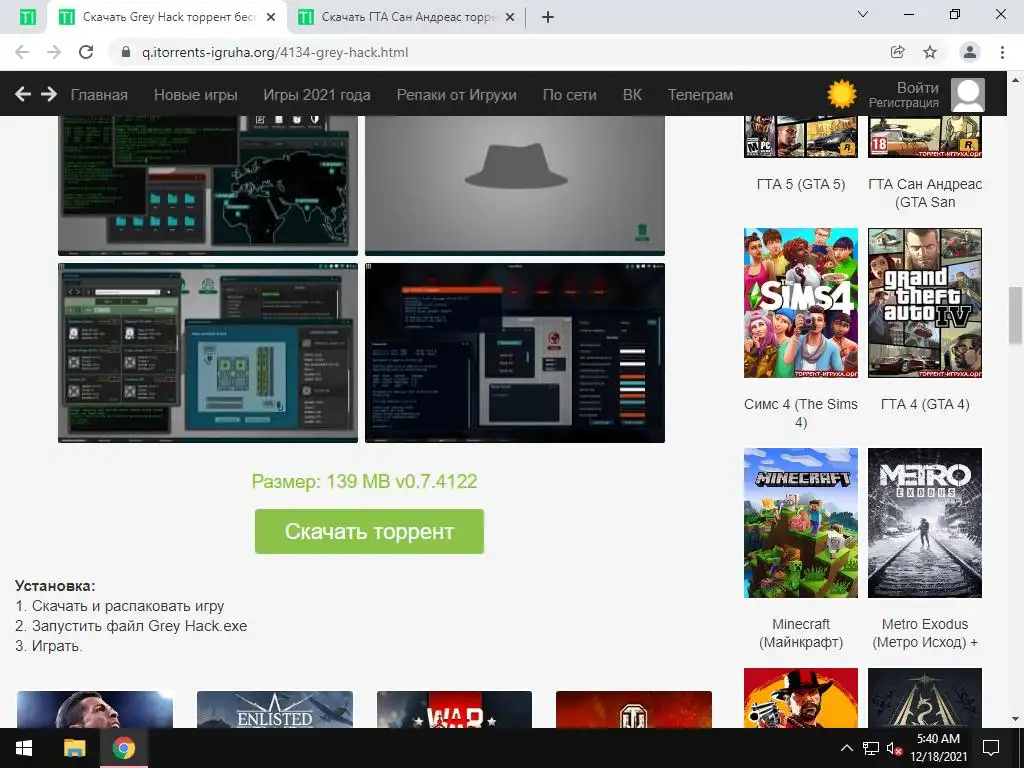Screen dimensions: 1024x768
Task: Open the dark red terminal screenshot
Action: [515, 353]
